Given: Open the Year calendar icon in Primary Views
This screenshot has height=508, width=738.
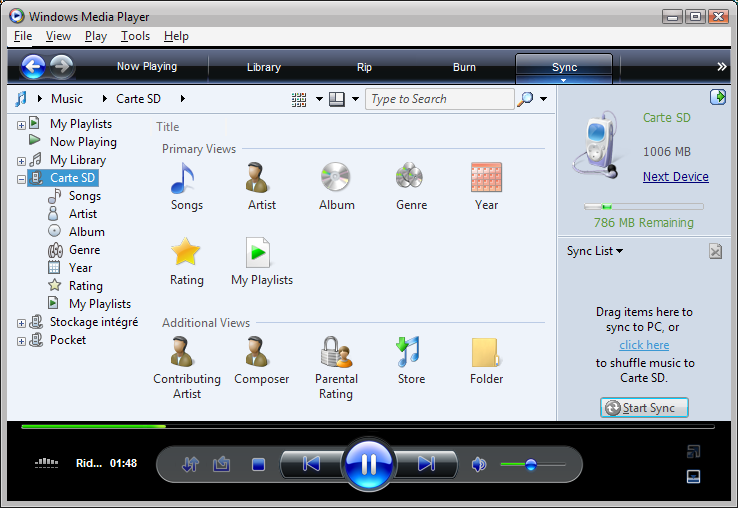Looking at the screenshot, I should [486, 177].
